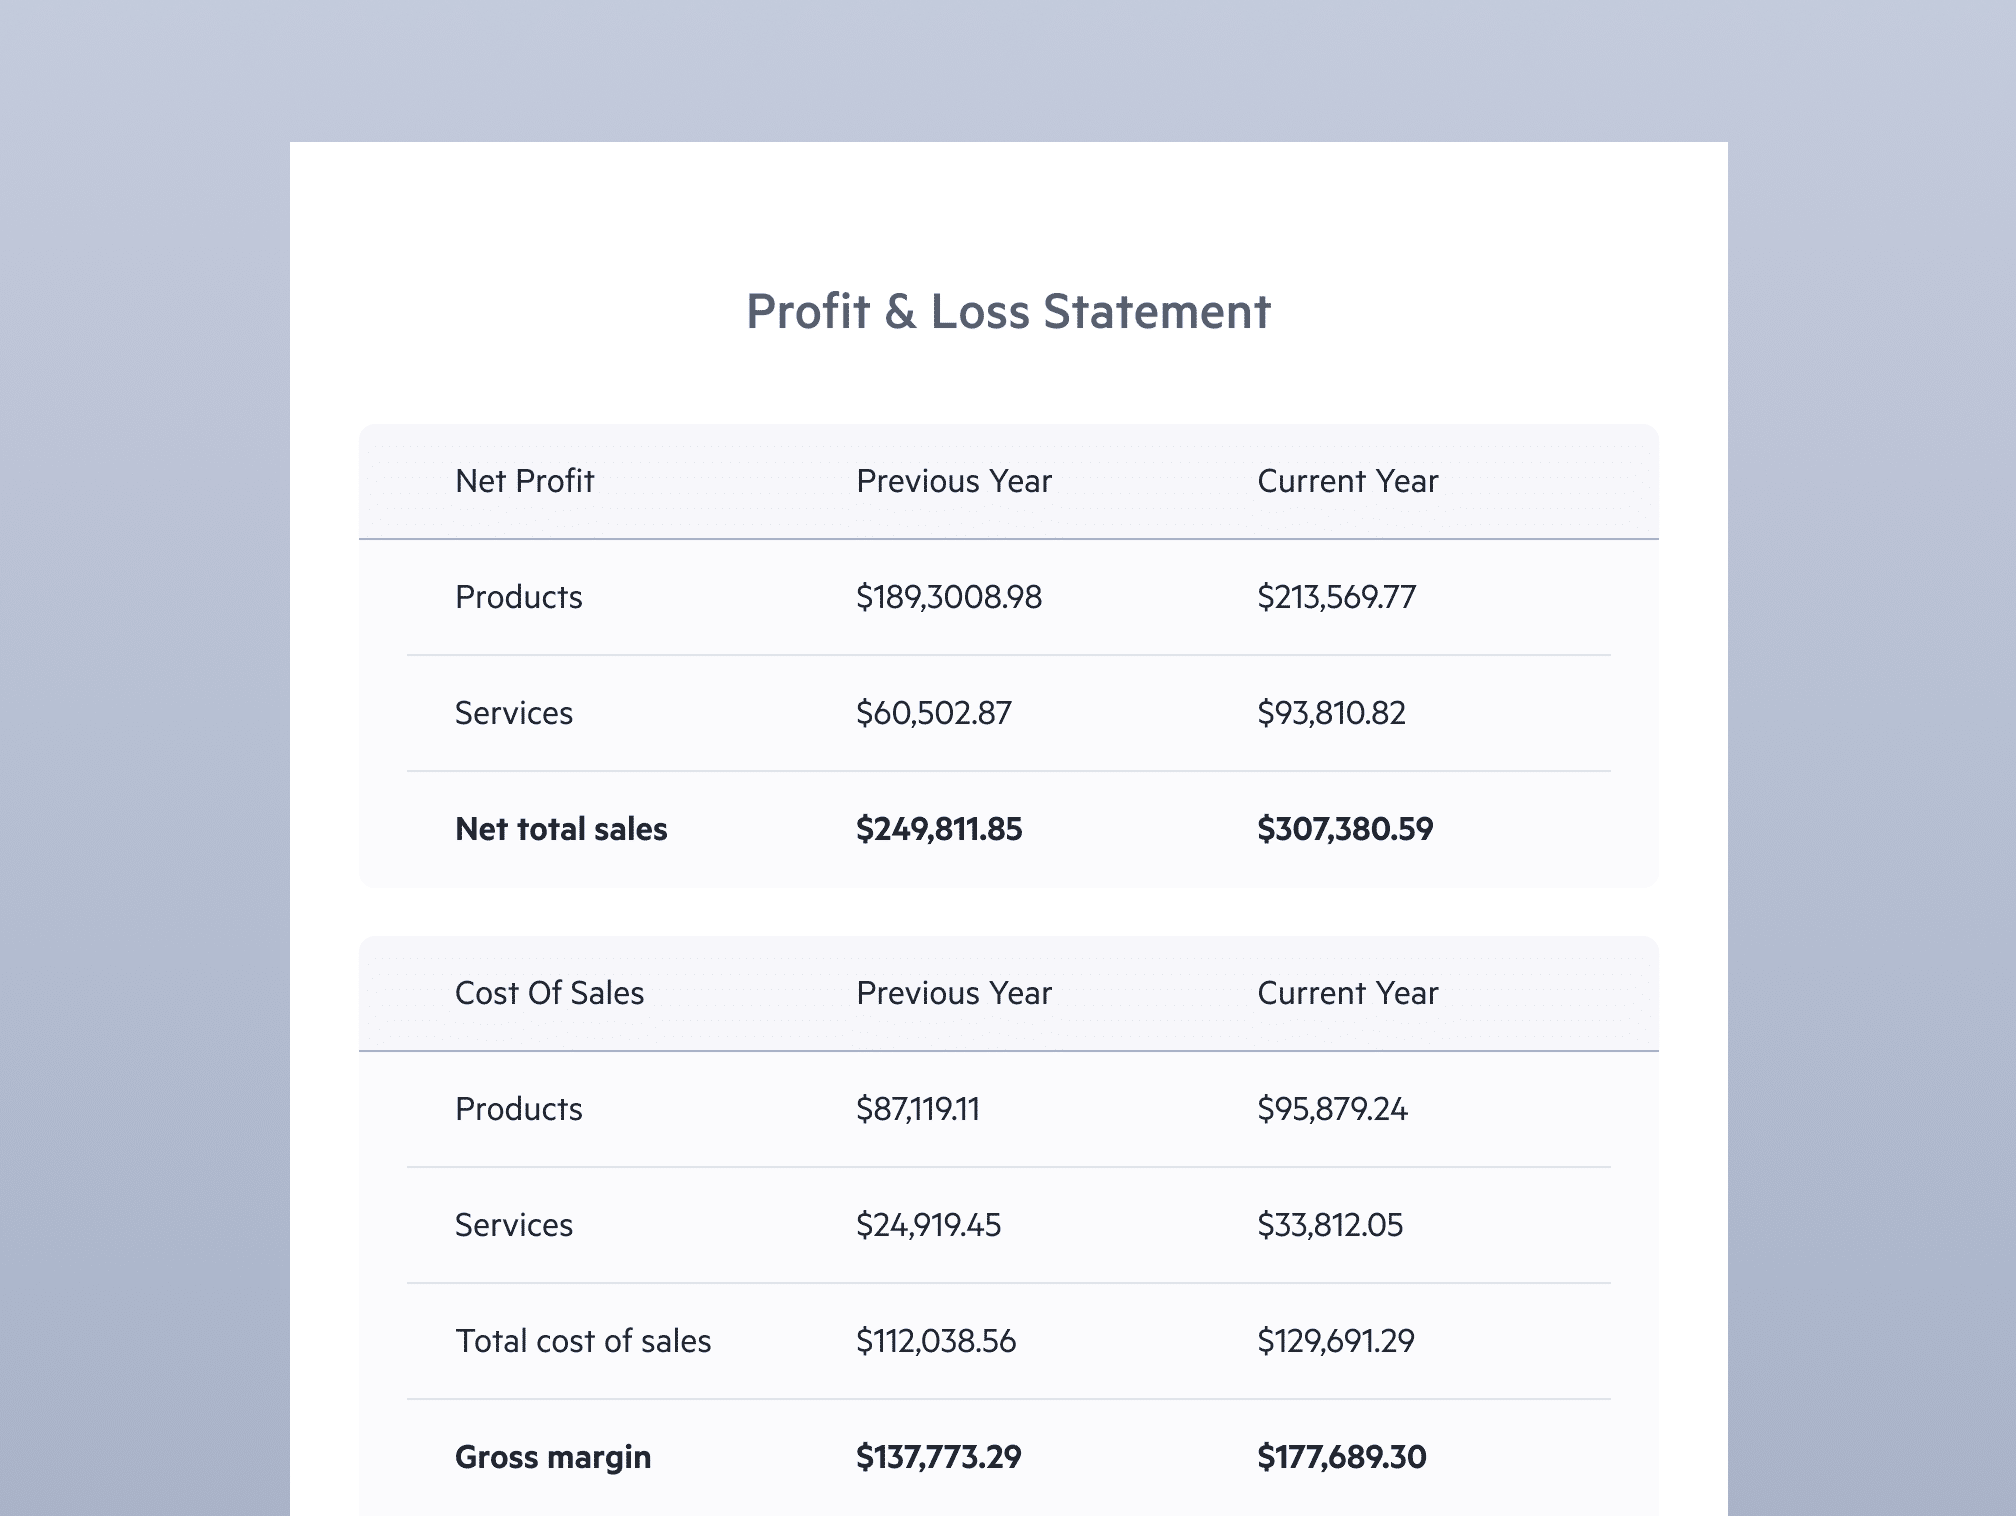Viewport: 2016px width, 1516px height.
Task: Click the $129,691.29 total cost value
Action: (1336, 1341)
